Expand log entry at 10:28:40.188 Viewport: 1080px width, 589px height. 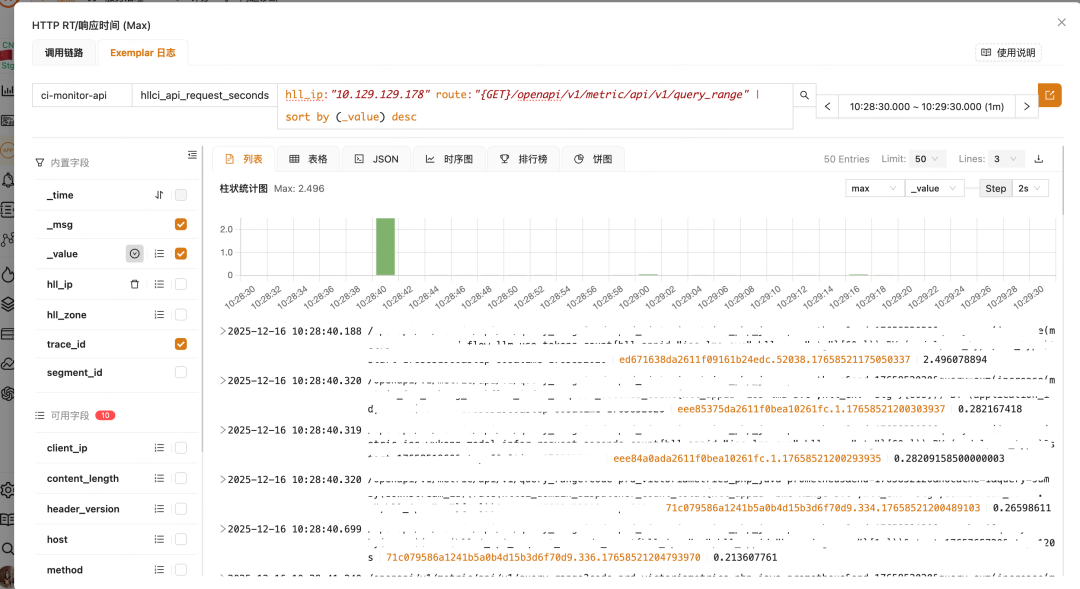[223, 331]
